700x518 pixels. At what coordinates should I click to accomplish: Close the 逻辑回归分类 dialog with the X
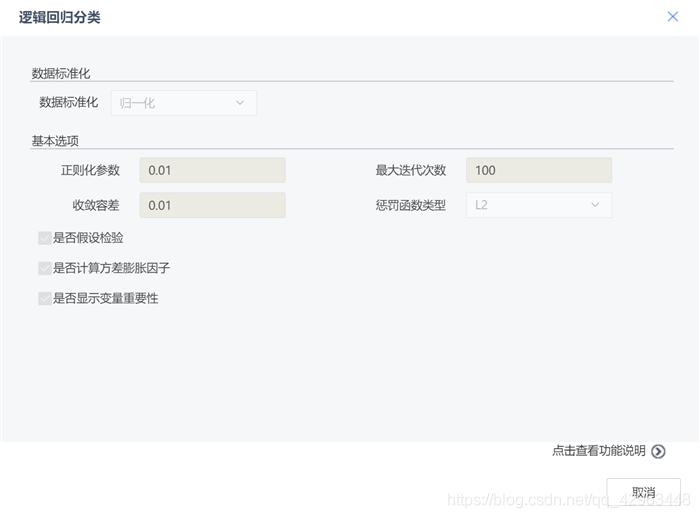click(672, 17)
